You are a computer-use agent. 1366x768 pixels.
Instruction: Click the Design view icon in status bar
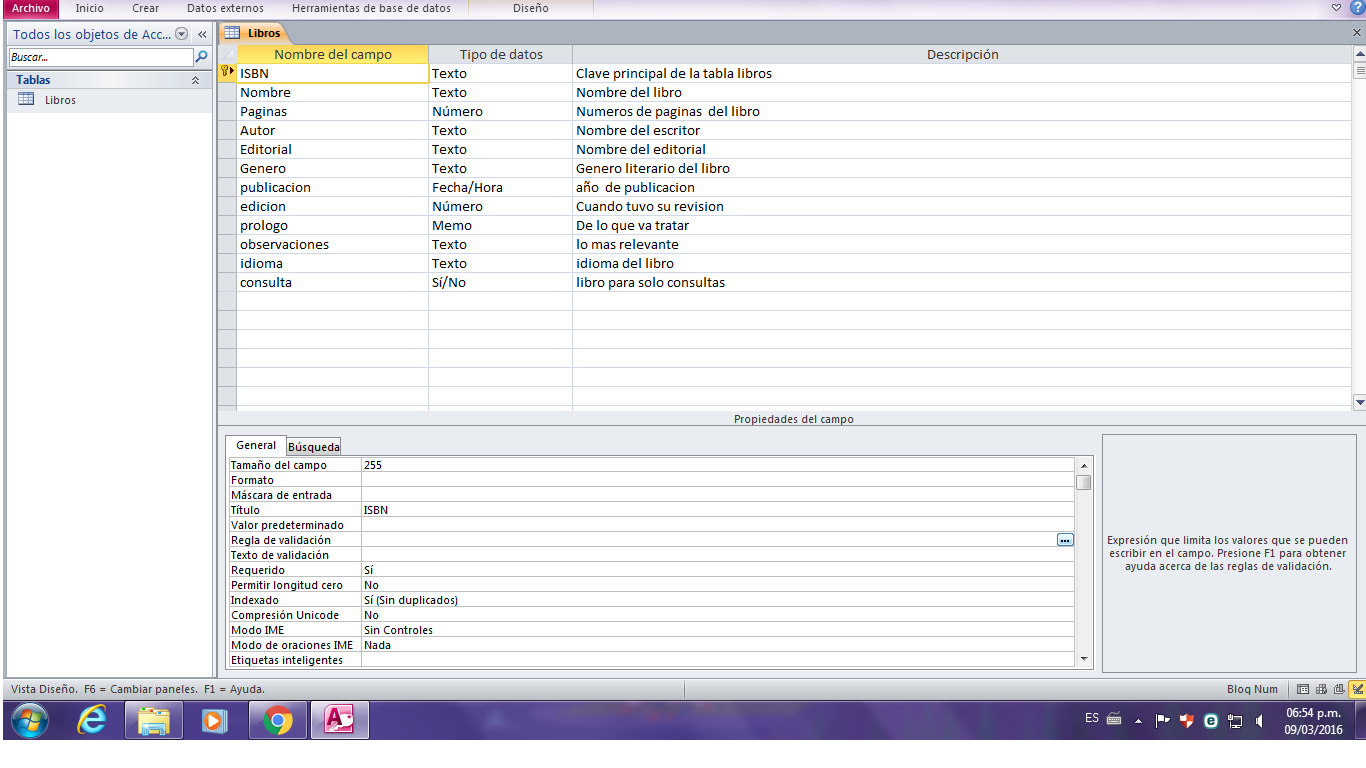click(1357, 689)
